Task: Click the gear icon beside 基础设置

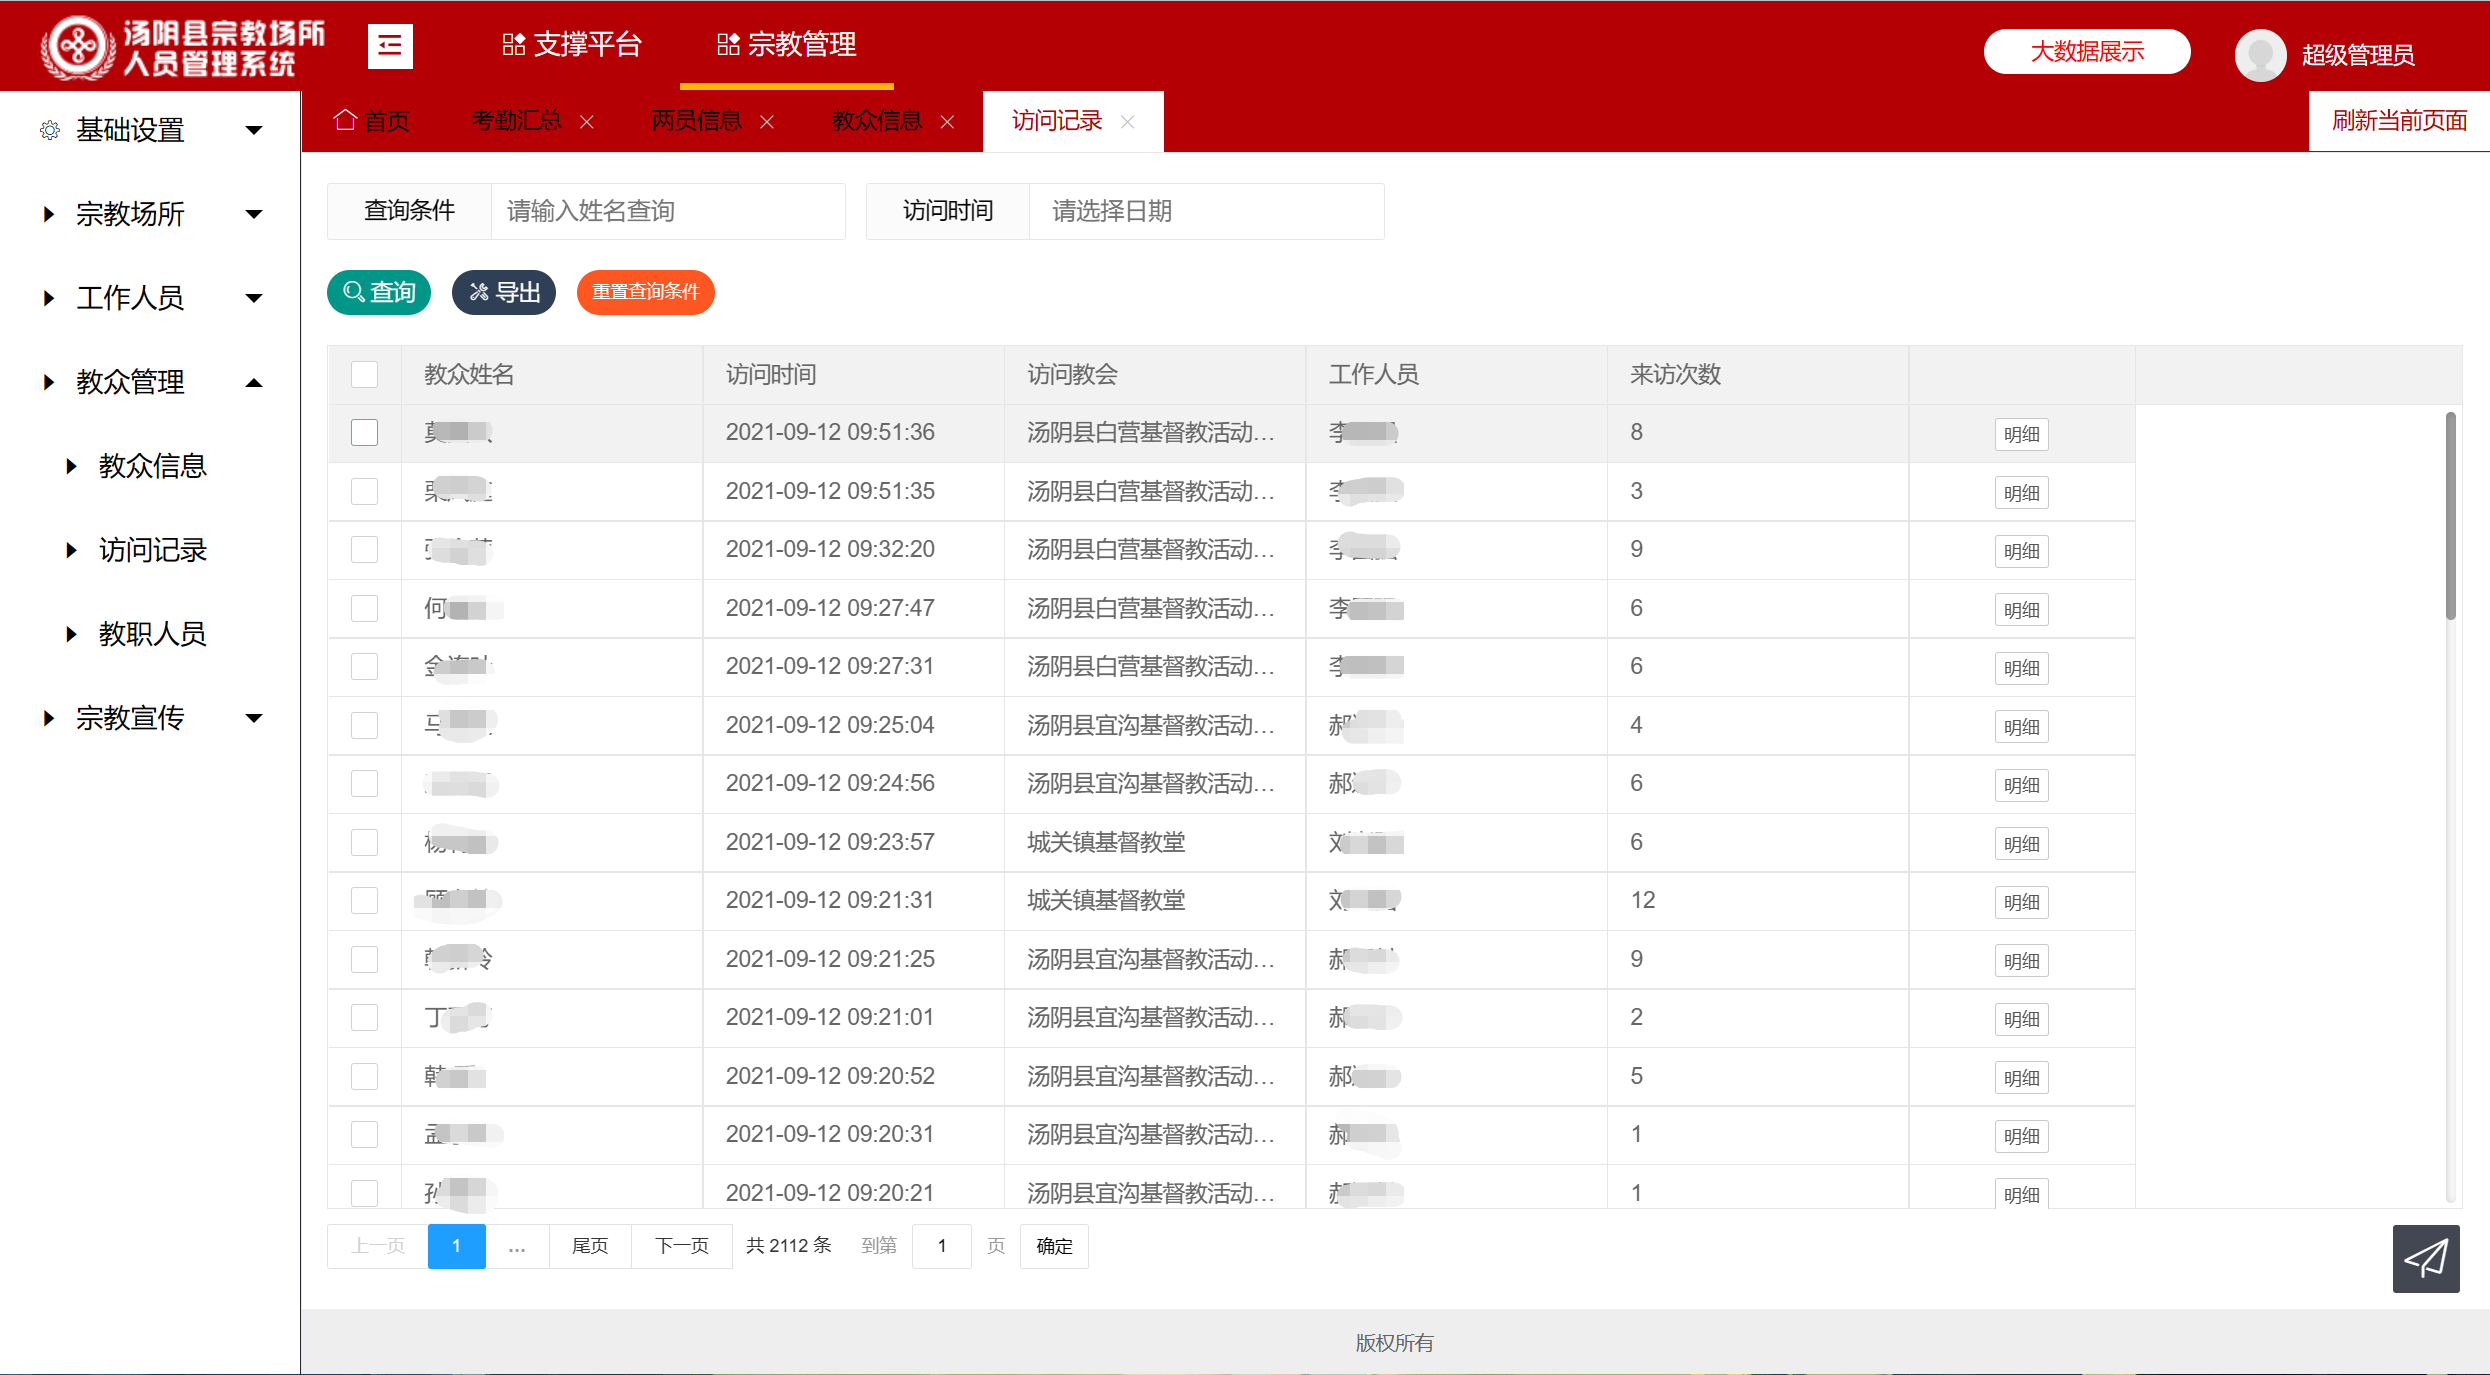Action: tap(49, 130)
